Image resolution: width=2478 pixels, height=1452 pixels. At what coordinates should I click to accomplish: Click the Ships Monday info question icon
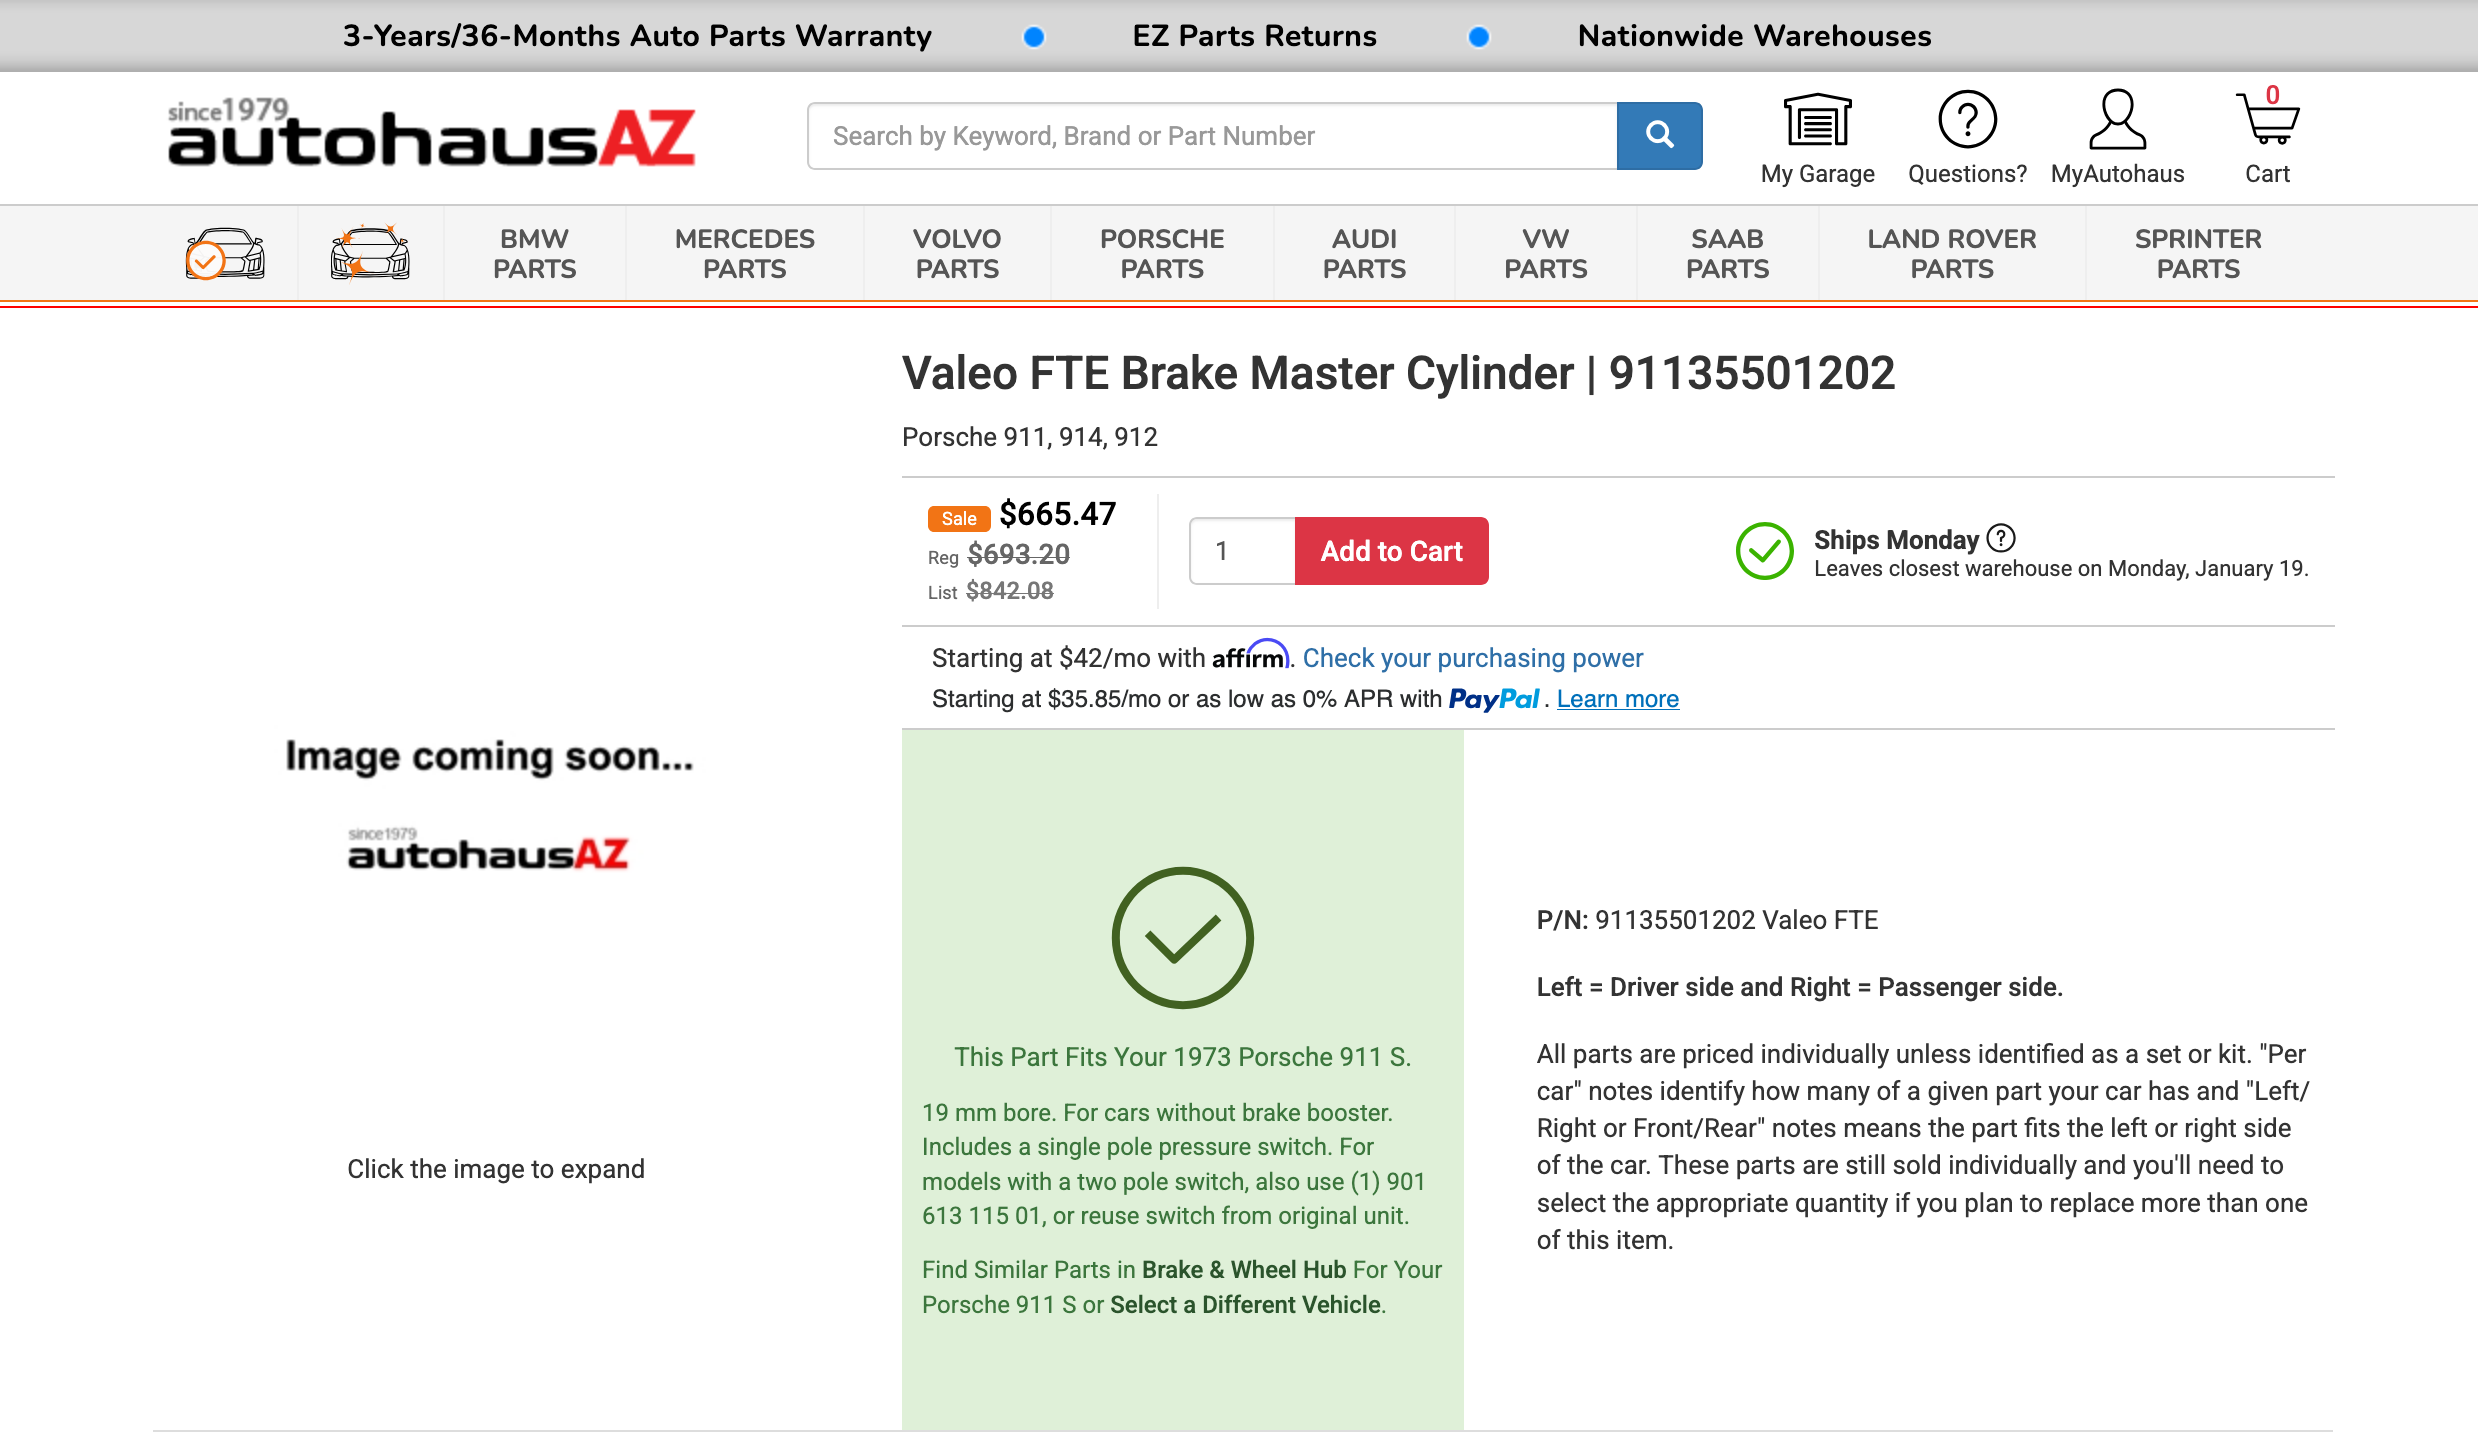click(2001, 538)
